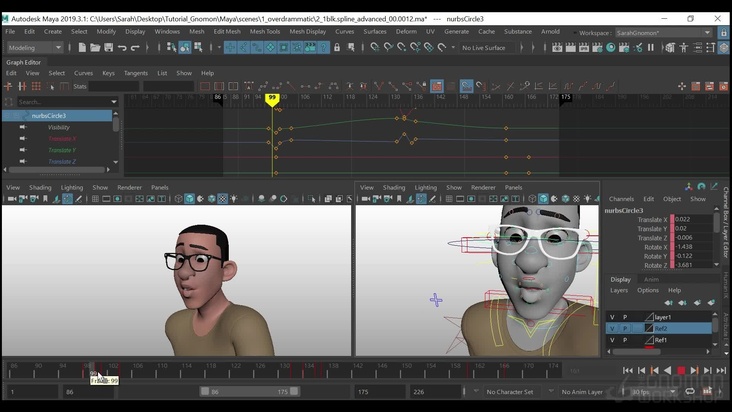Open the HumanIK character icon
Screen dimensions: 732x412
(x=683, y=48)
